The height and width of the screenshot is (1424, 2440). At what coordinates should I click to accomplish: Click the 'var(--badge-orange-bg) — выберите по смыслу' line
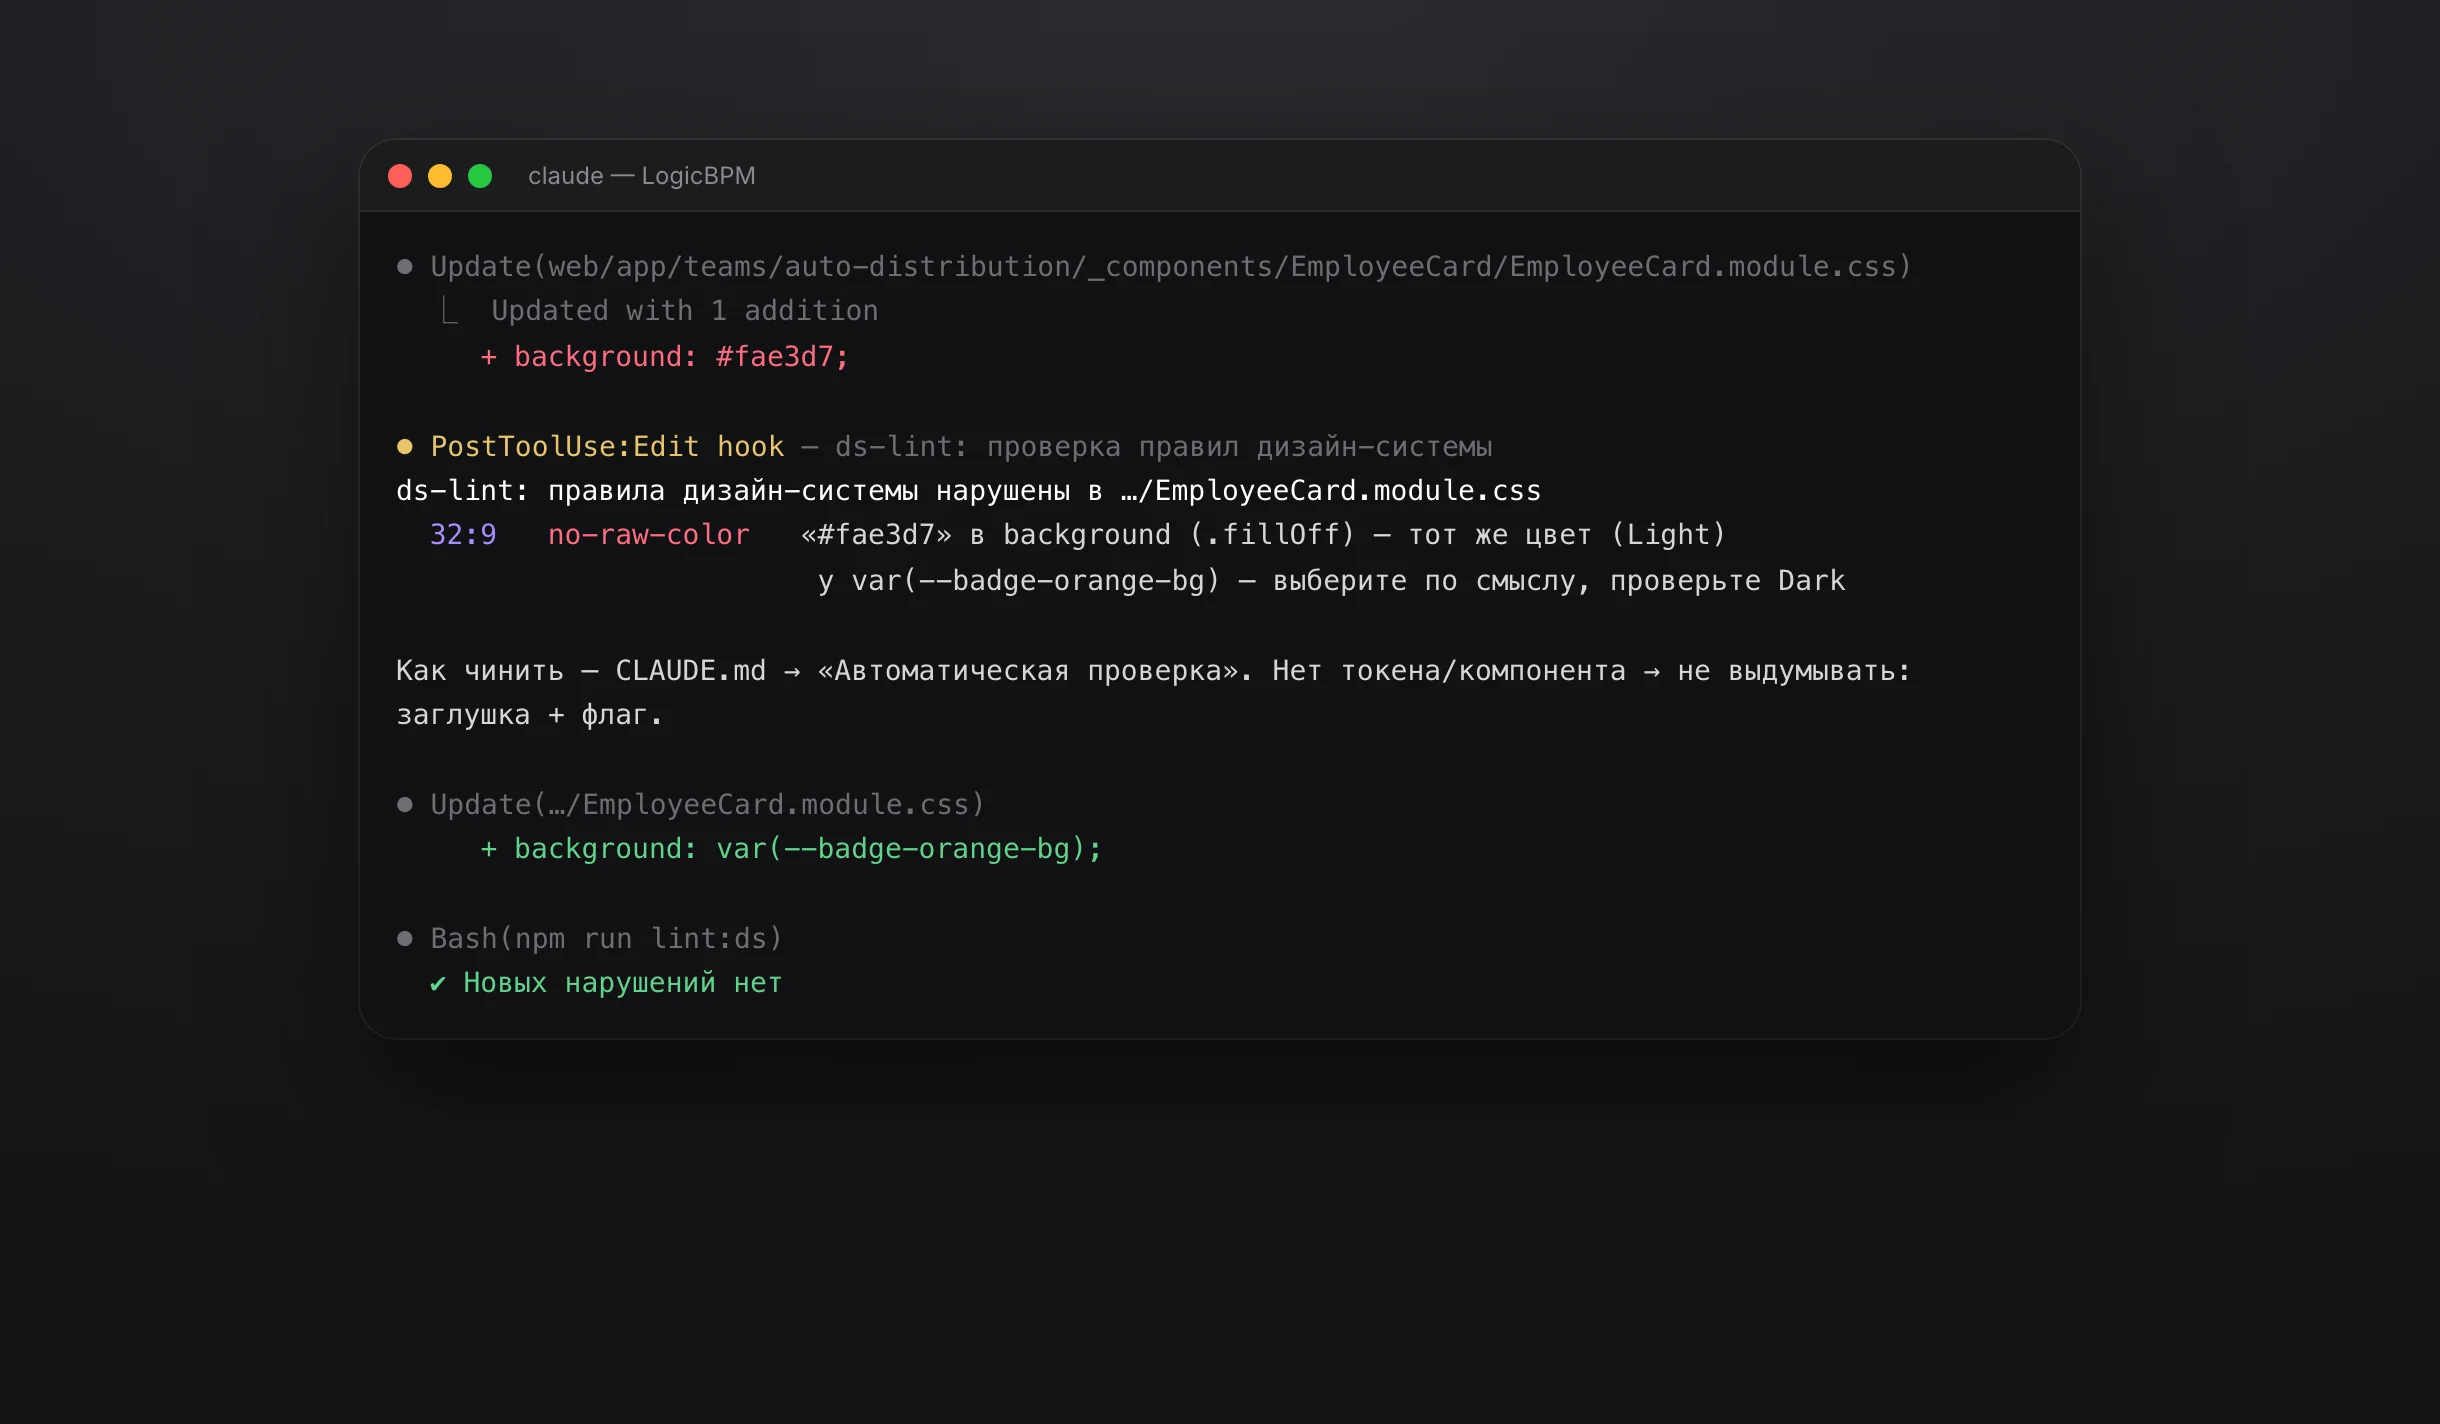point(1331,581)
